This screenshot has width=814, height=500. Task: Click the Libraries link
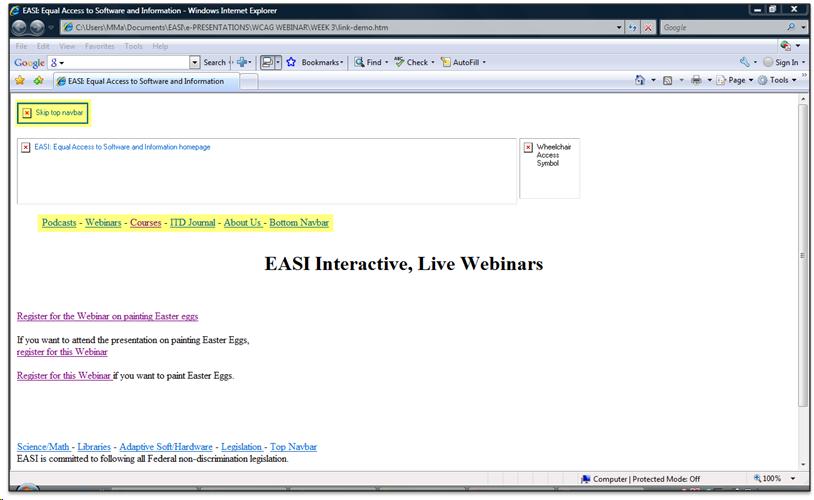pos(94,447)
